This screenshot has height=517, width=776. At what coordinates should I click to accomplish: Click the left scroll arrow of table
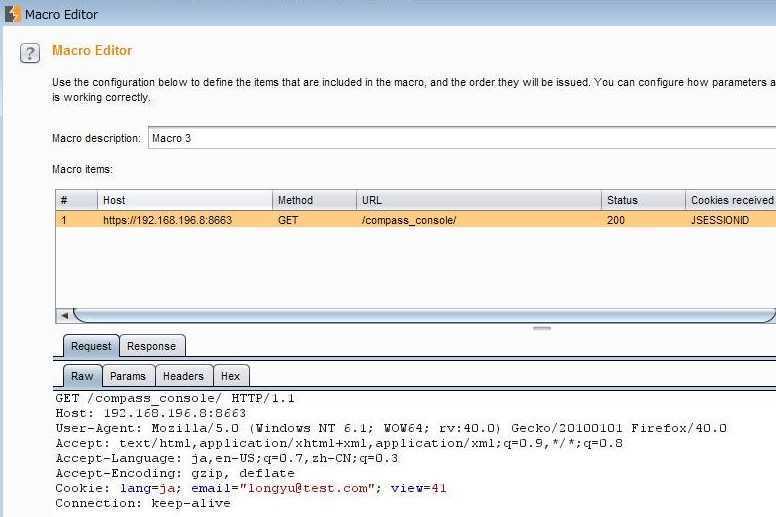[x=64, y=315]
